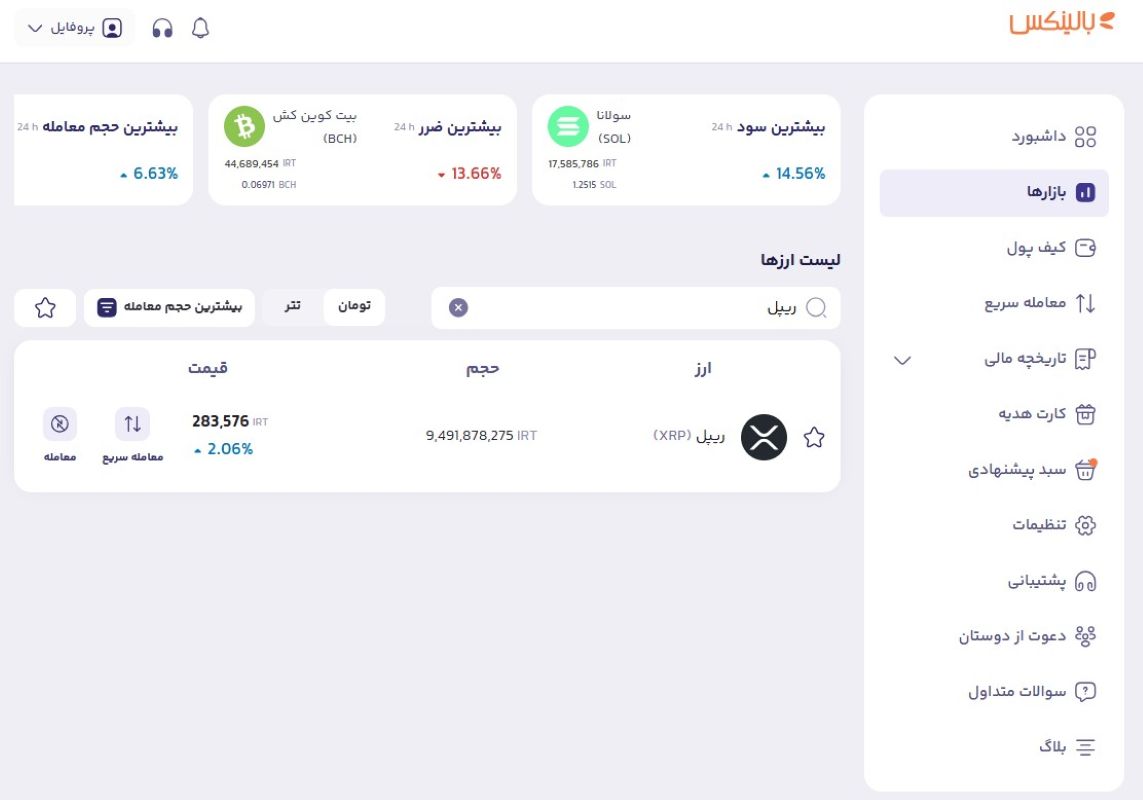Click the XRP coin logo
Viewport: 1143px width, 800px height.
point(764,438)
